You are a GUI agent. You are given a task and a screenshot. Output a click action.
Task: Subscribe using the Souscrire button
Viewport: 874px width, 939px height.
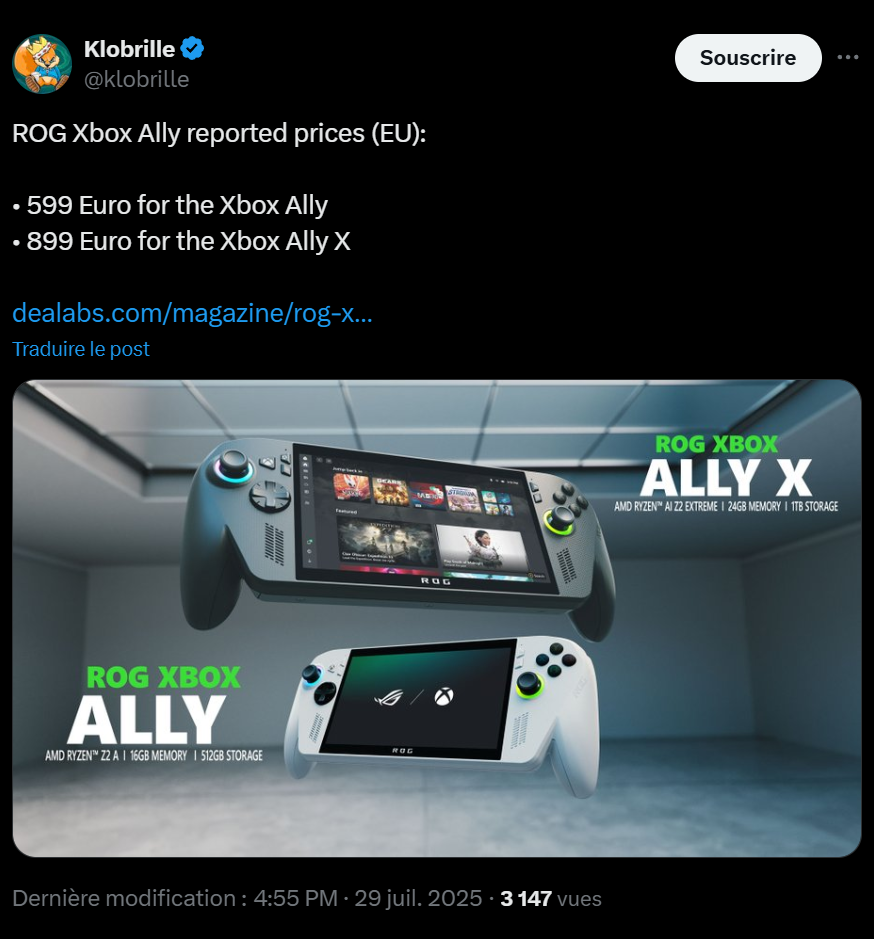(748, 57)
